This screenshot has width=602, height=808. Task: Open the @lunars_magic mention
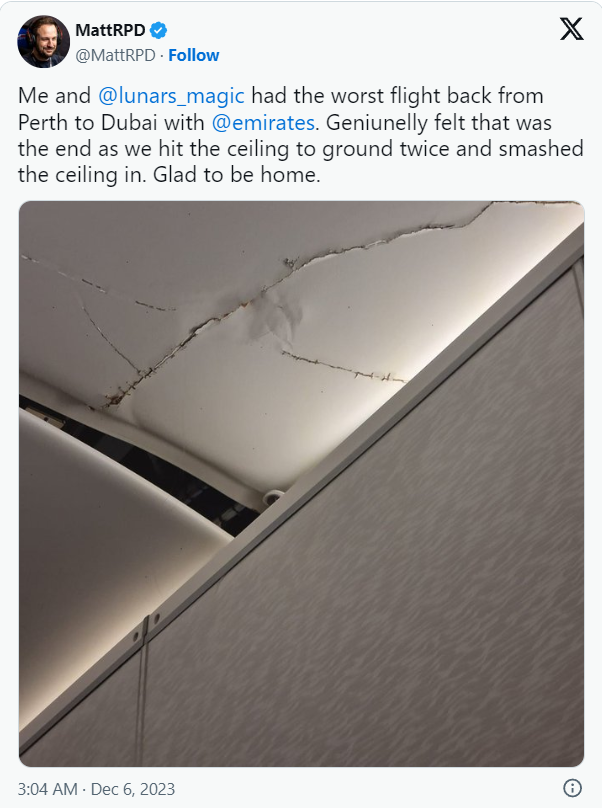171,96
